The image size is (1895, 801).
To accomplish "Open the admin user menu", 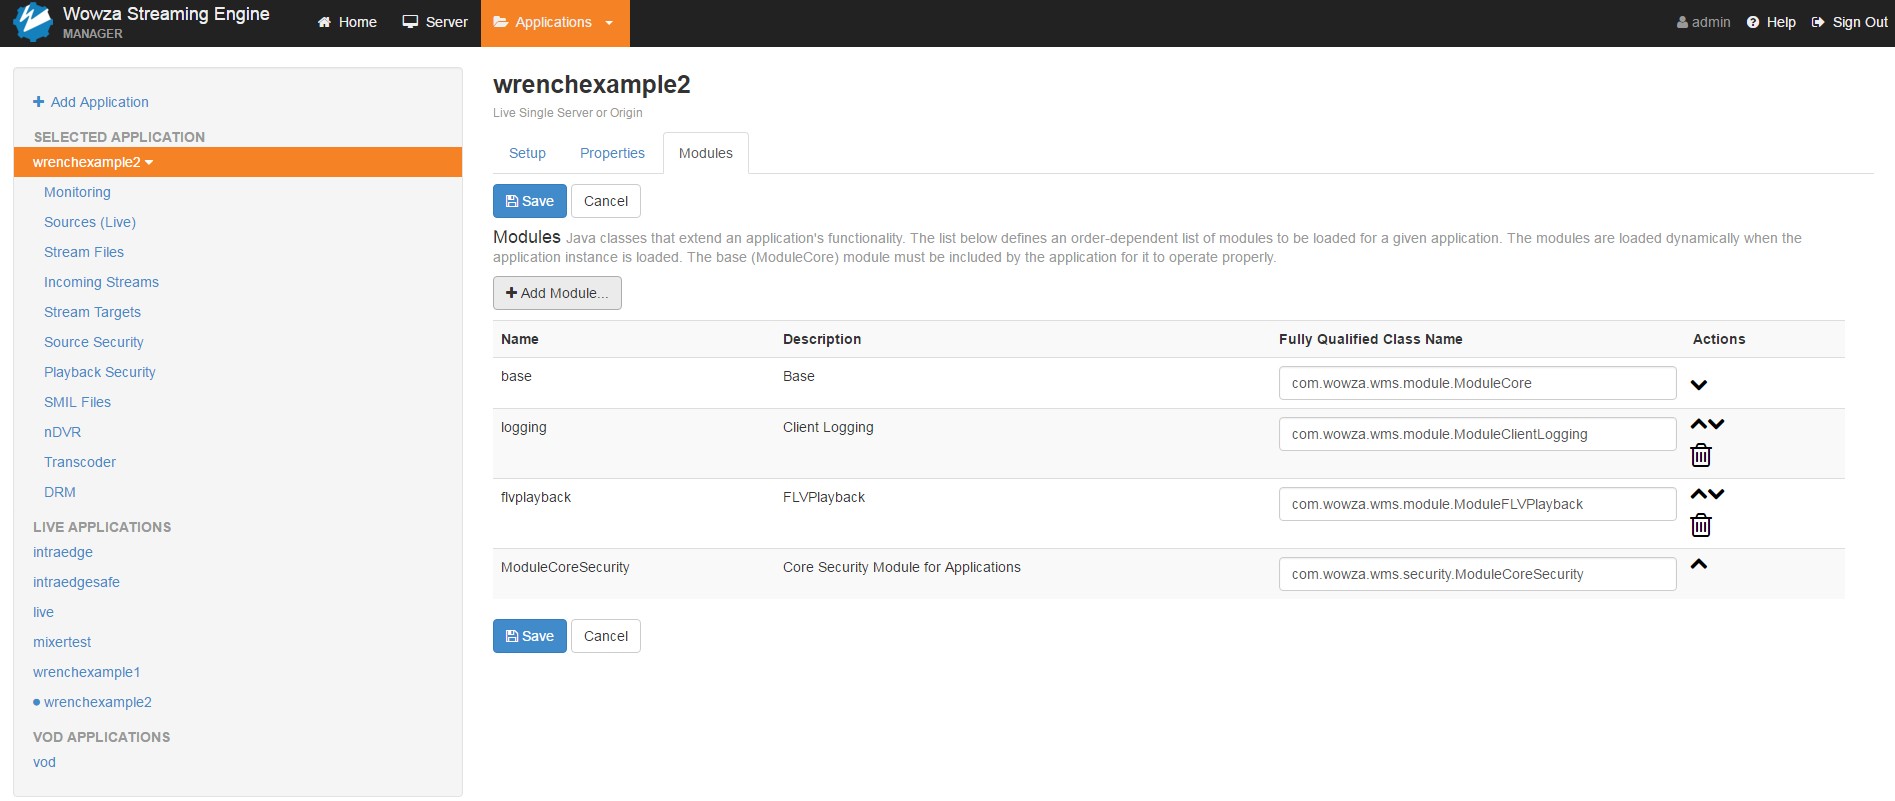I will 1703,22.
